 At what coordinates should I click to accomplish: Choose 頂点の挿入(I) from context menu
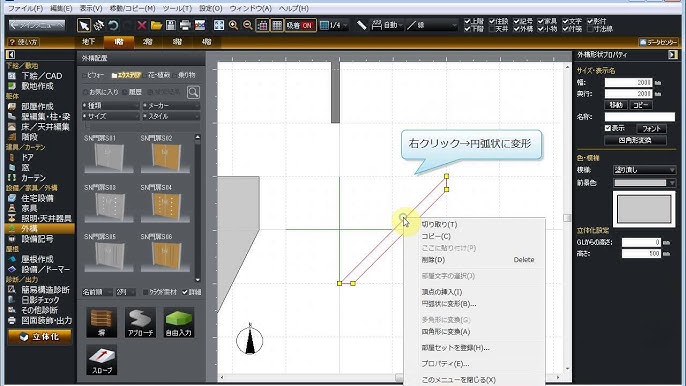pos(441,292)
